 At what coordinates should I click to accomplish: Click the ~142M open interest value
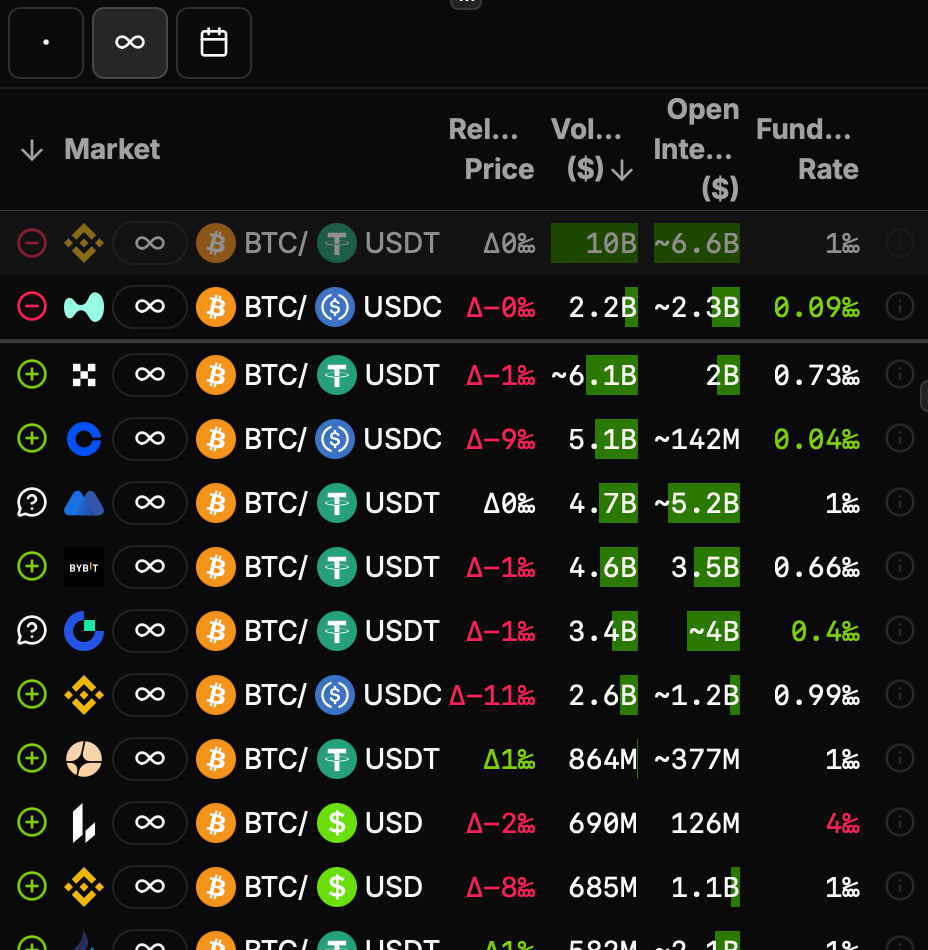(697, 439)
